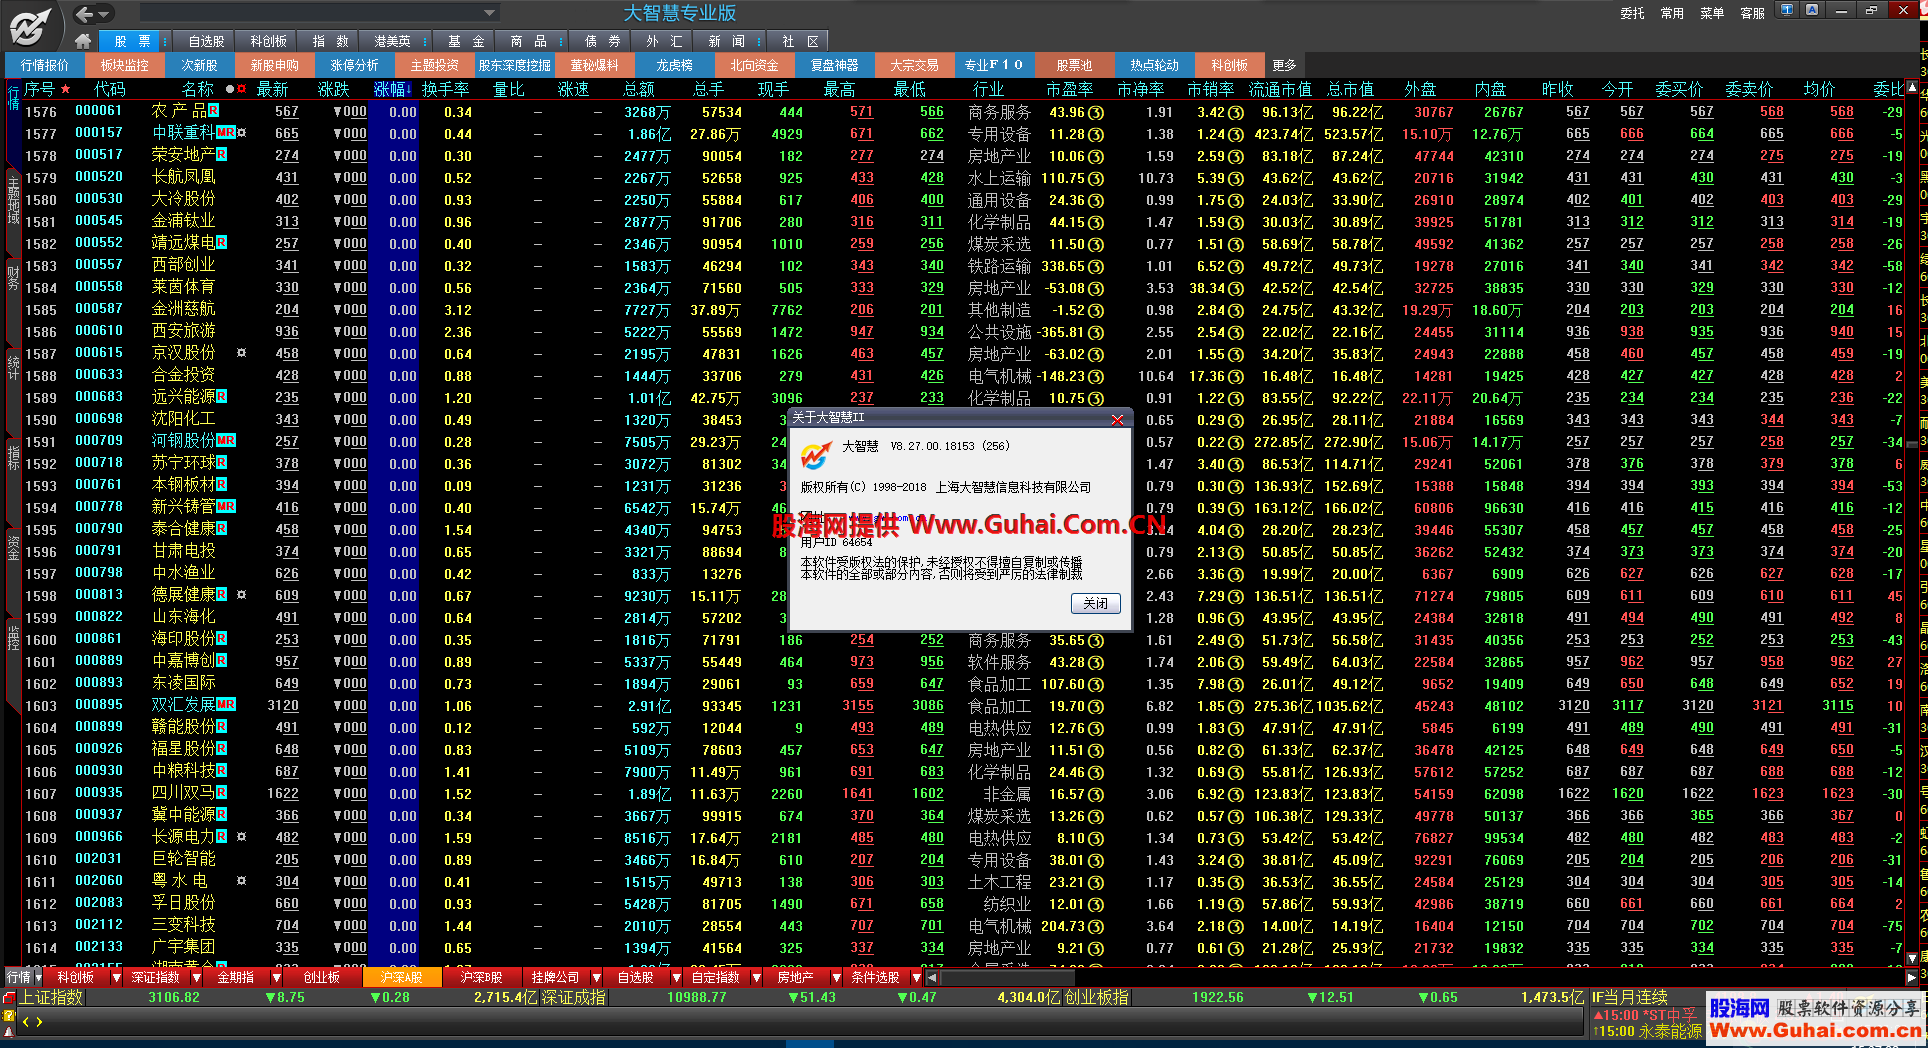Click the MR badge next to 中联重科
This screenshot has width=1928, height=1048.
[225, 133]
